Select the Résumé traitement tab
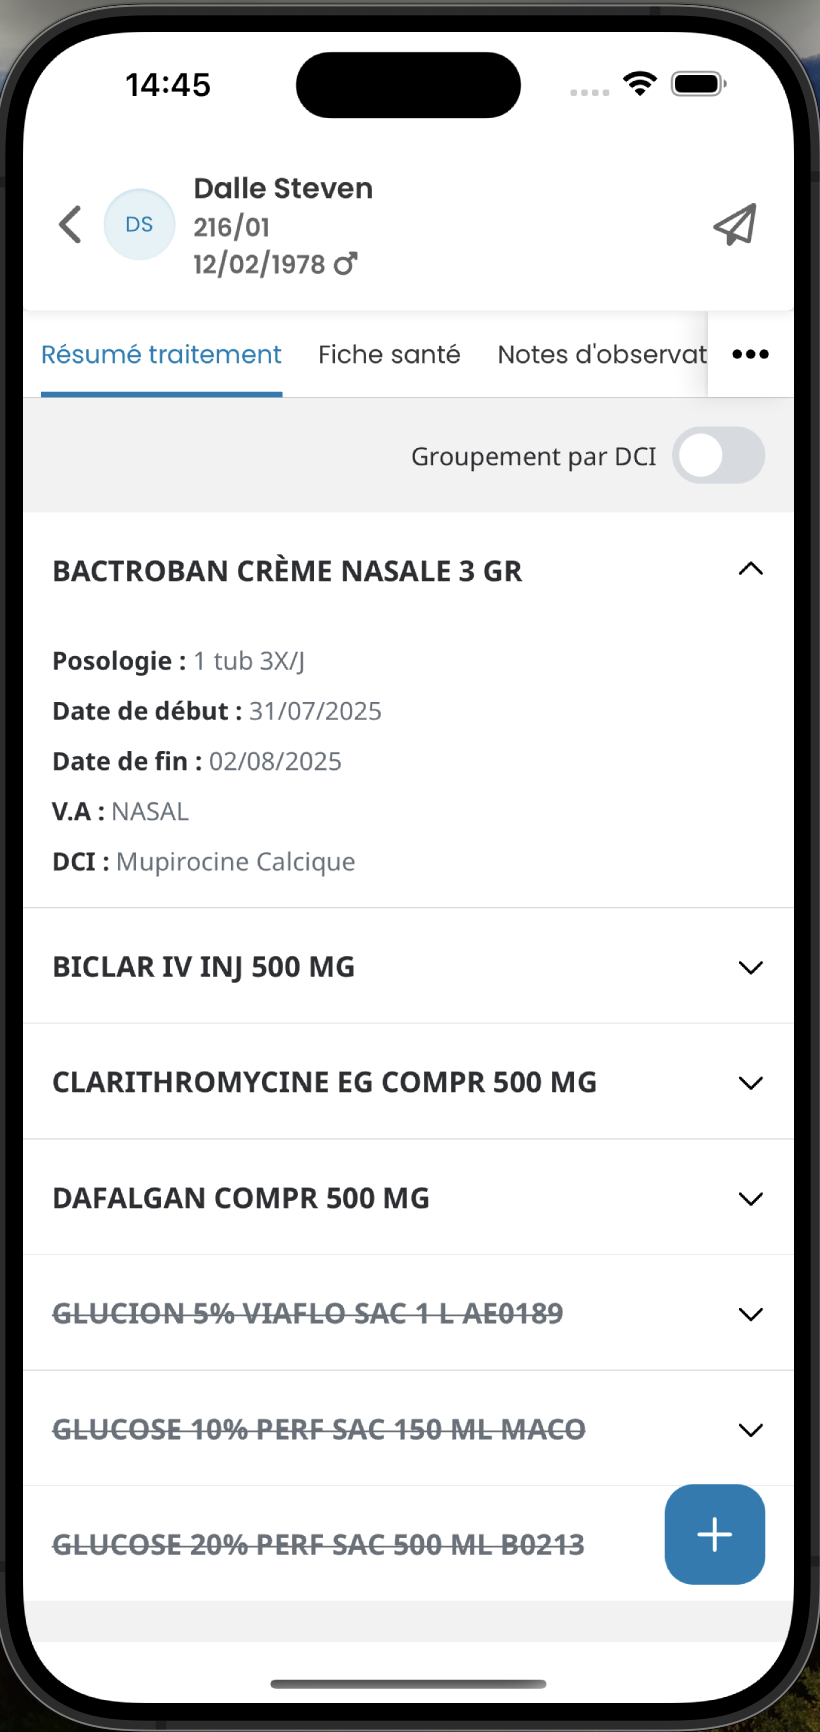This screenshot has height=1732, width=820. [161, 354]
